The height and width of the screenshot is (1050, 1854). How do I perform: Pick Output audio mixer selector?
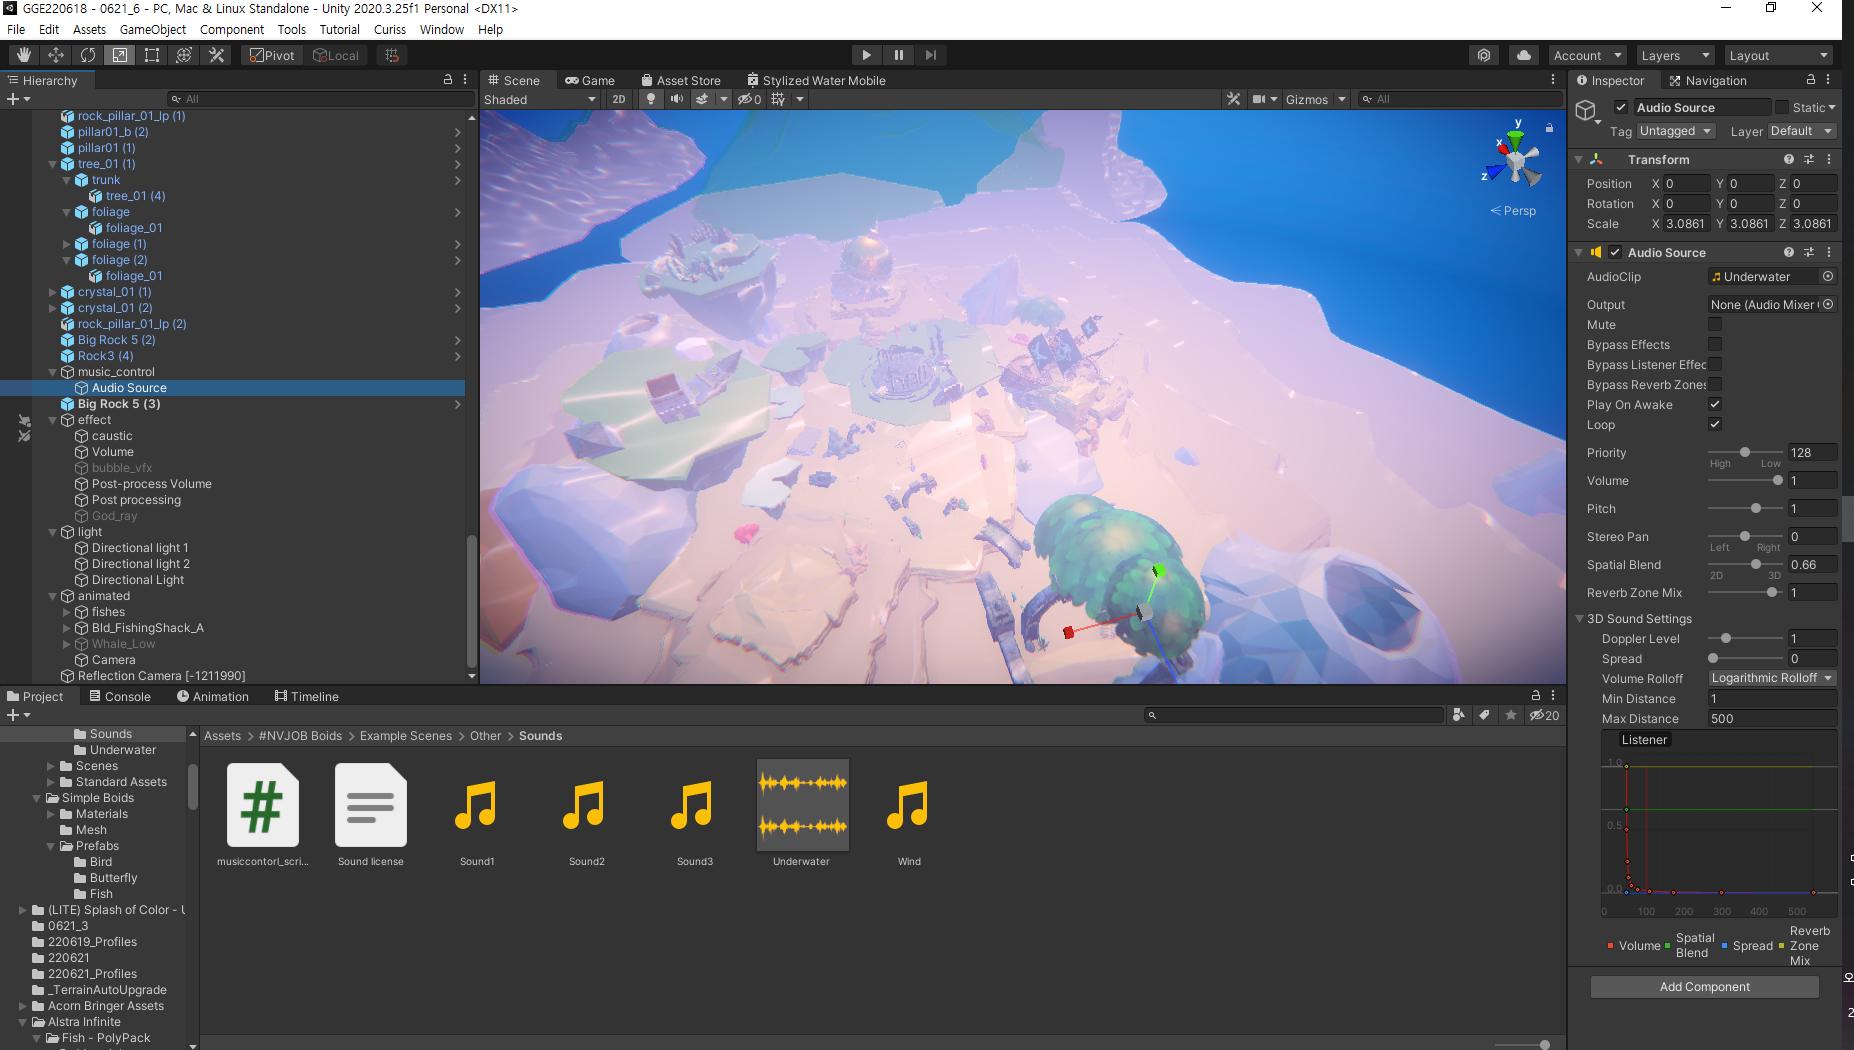1828,304
